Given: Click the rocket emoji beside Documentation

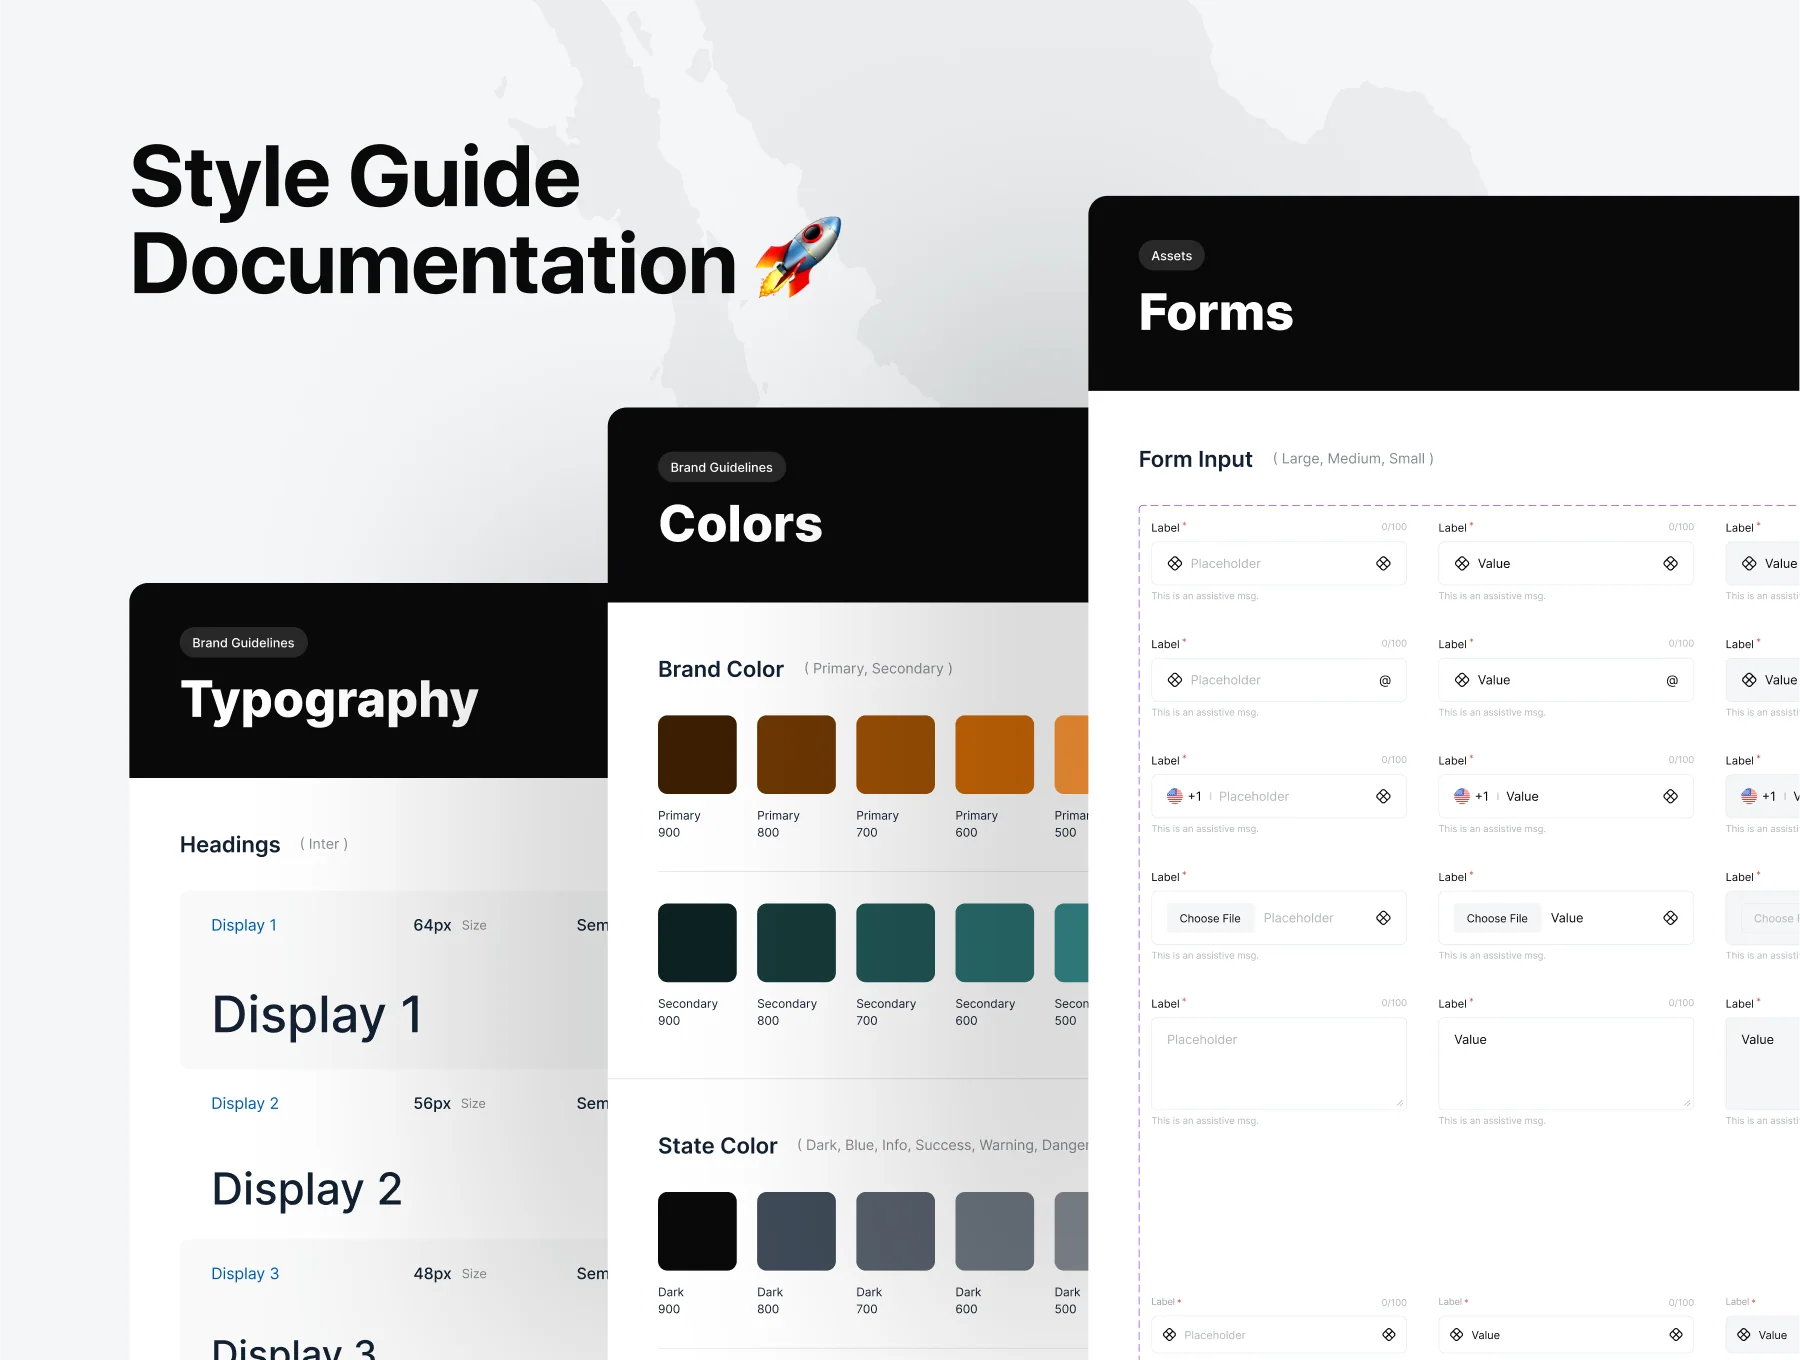Looking at the screenshot, I should (798, 257).
